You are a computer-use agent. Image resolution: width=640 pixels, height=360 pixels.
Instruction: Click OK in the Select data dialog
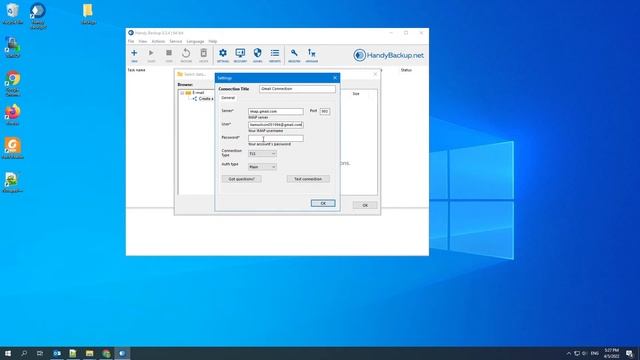coord(365,205)
